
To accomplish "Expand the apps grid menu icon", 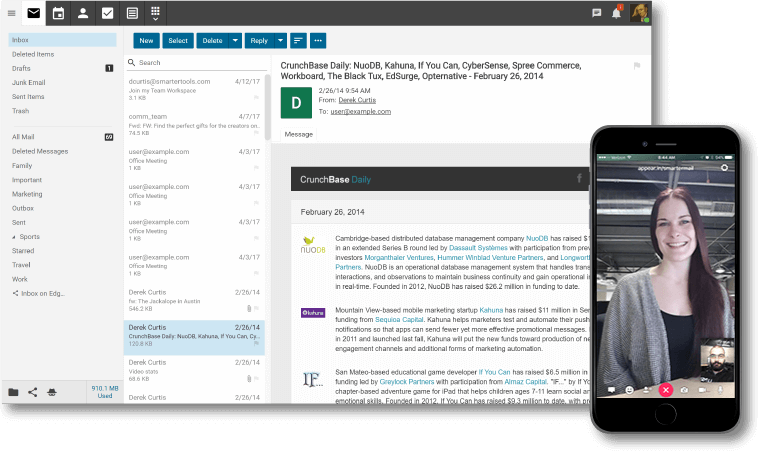I will [155, 13].
